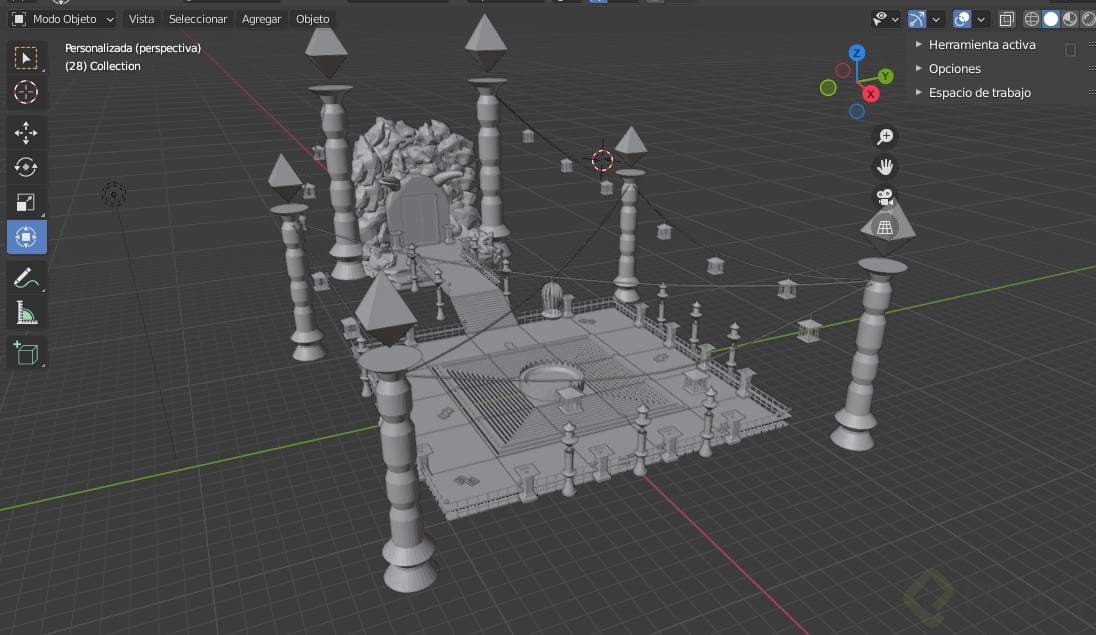Choose the Measure ruler tool
1096x635 pixels.
[27, 313]
